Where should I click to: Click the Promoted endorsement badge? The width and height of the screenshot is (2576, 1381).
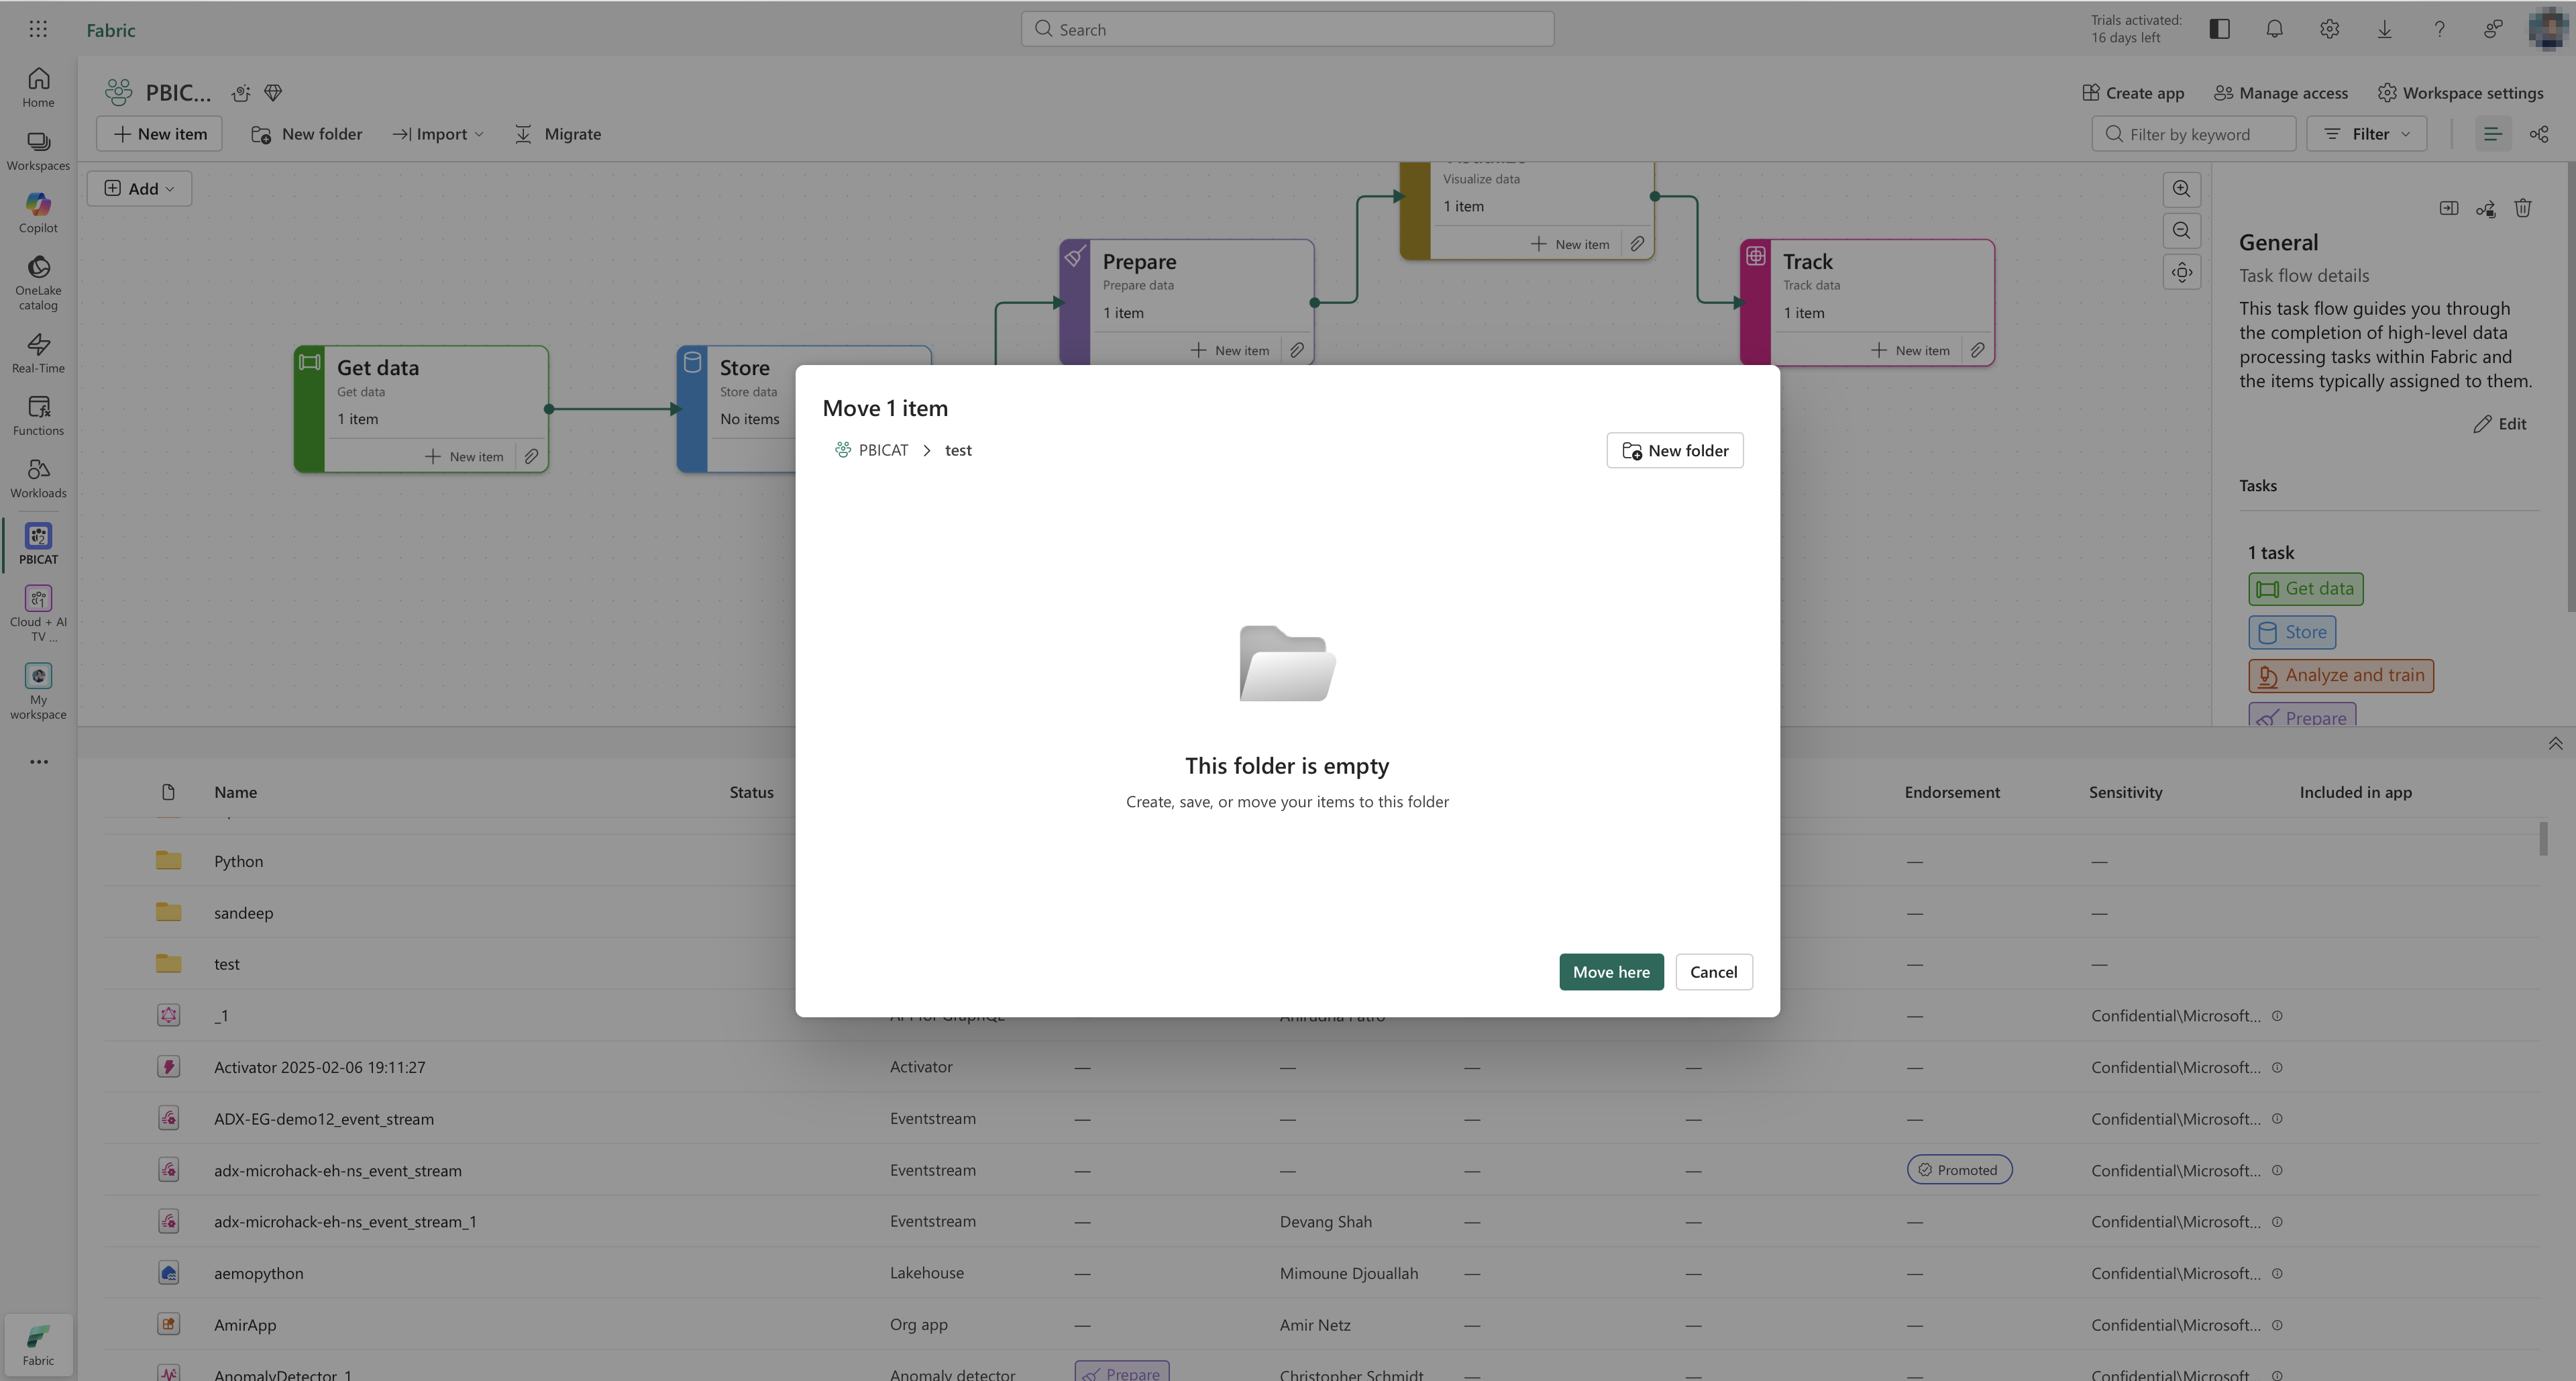pyautogui.click(x=1959, y=1170)
